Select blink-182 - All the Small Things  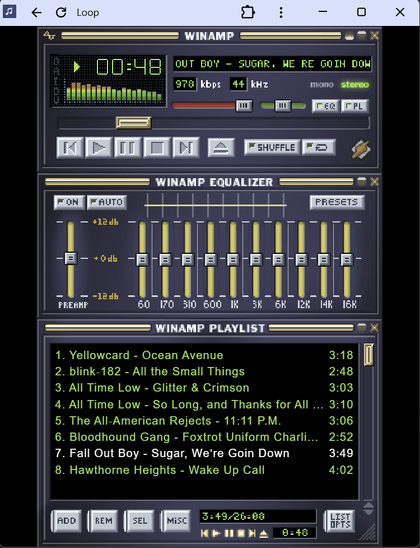[204, 371]
